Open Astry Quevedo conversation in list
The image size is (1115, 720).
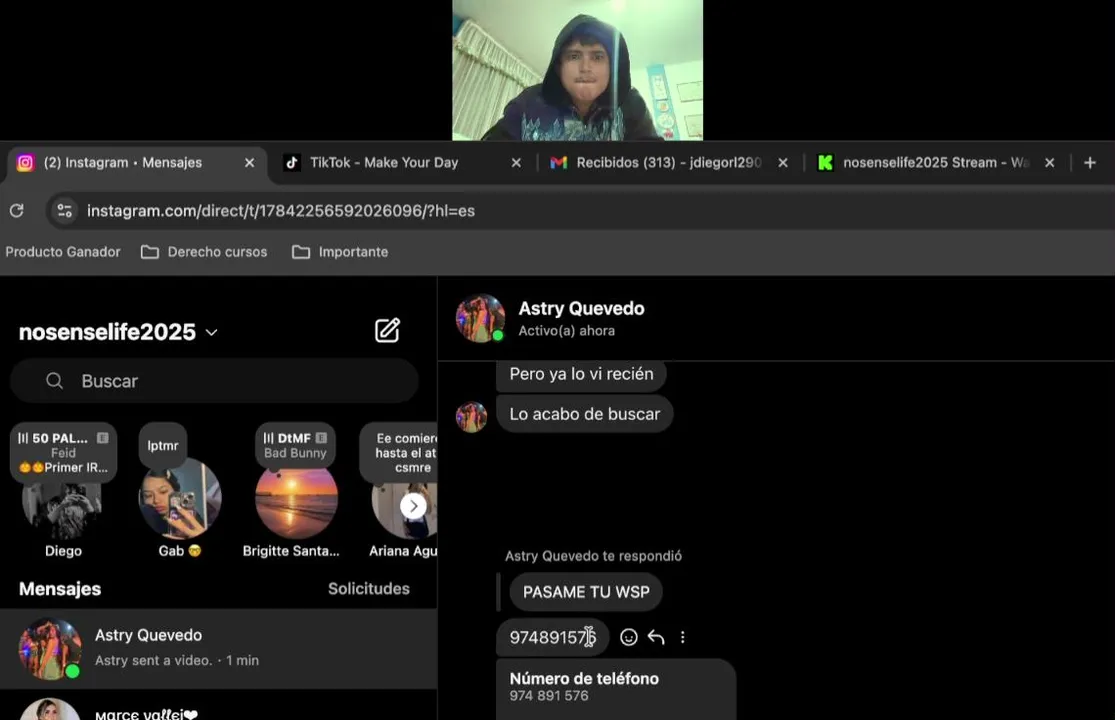218,648
